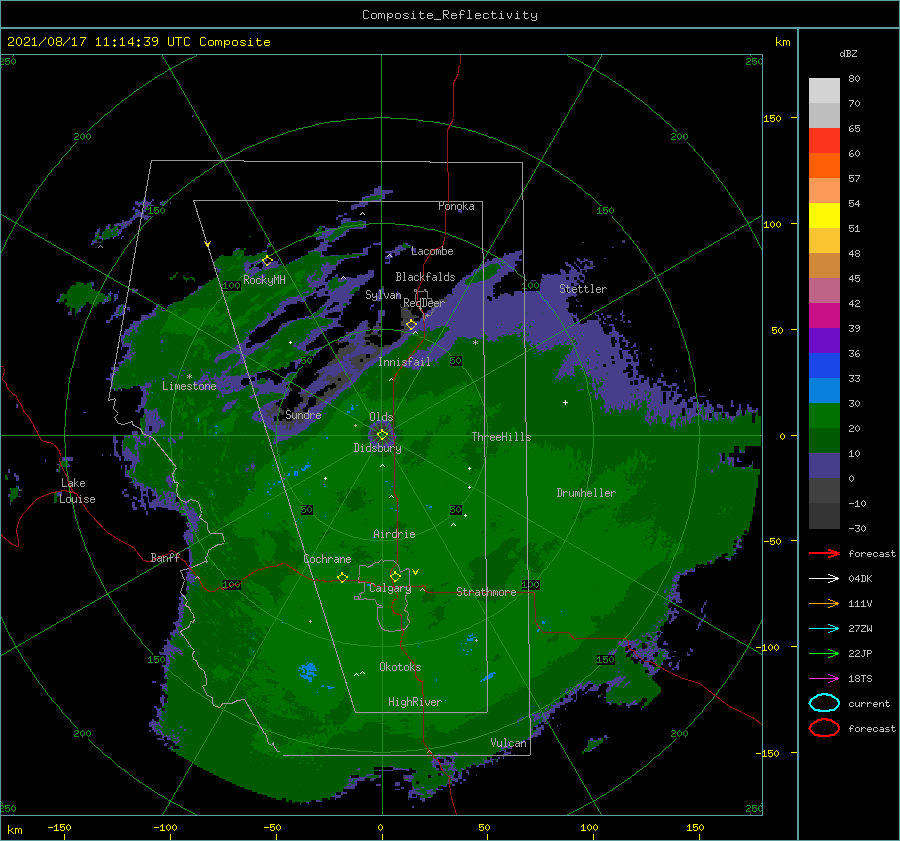Pick the pink swatch between 45 and 42

coord(824,290)
